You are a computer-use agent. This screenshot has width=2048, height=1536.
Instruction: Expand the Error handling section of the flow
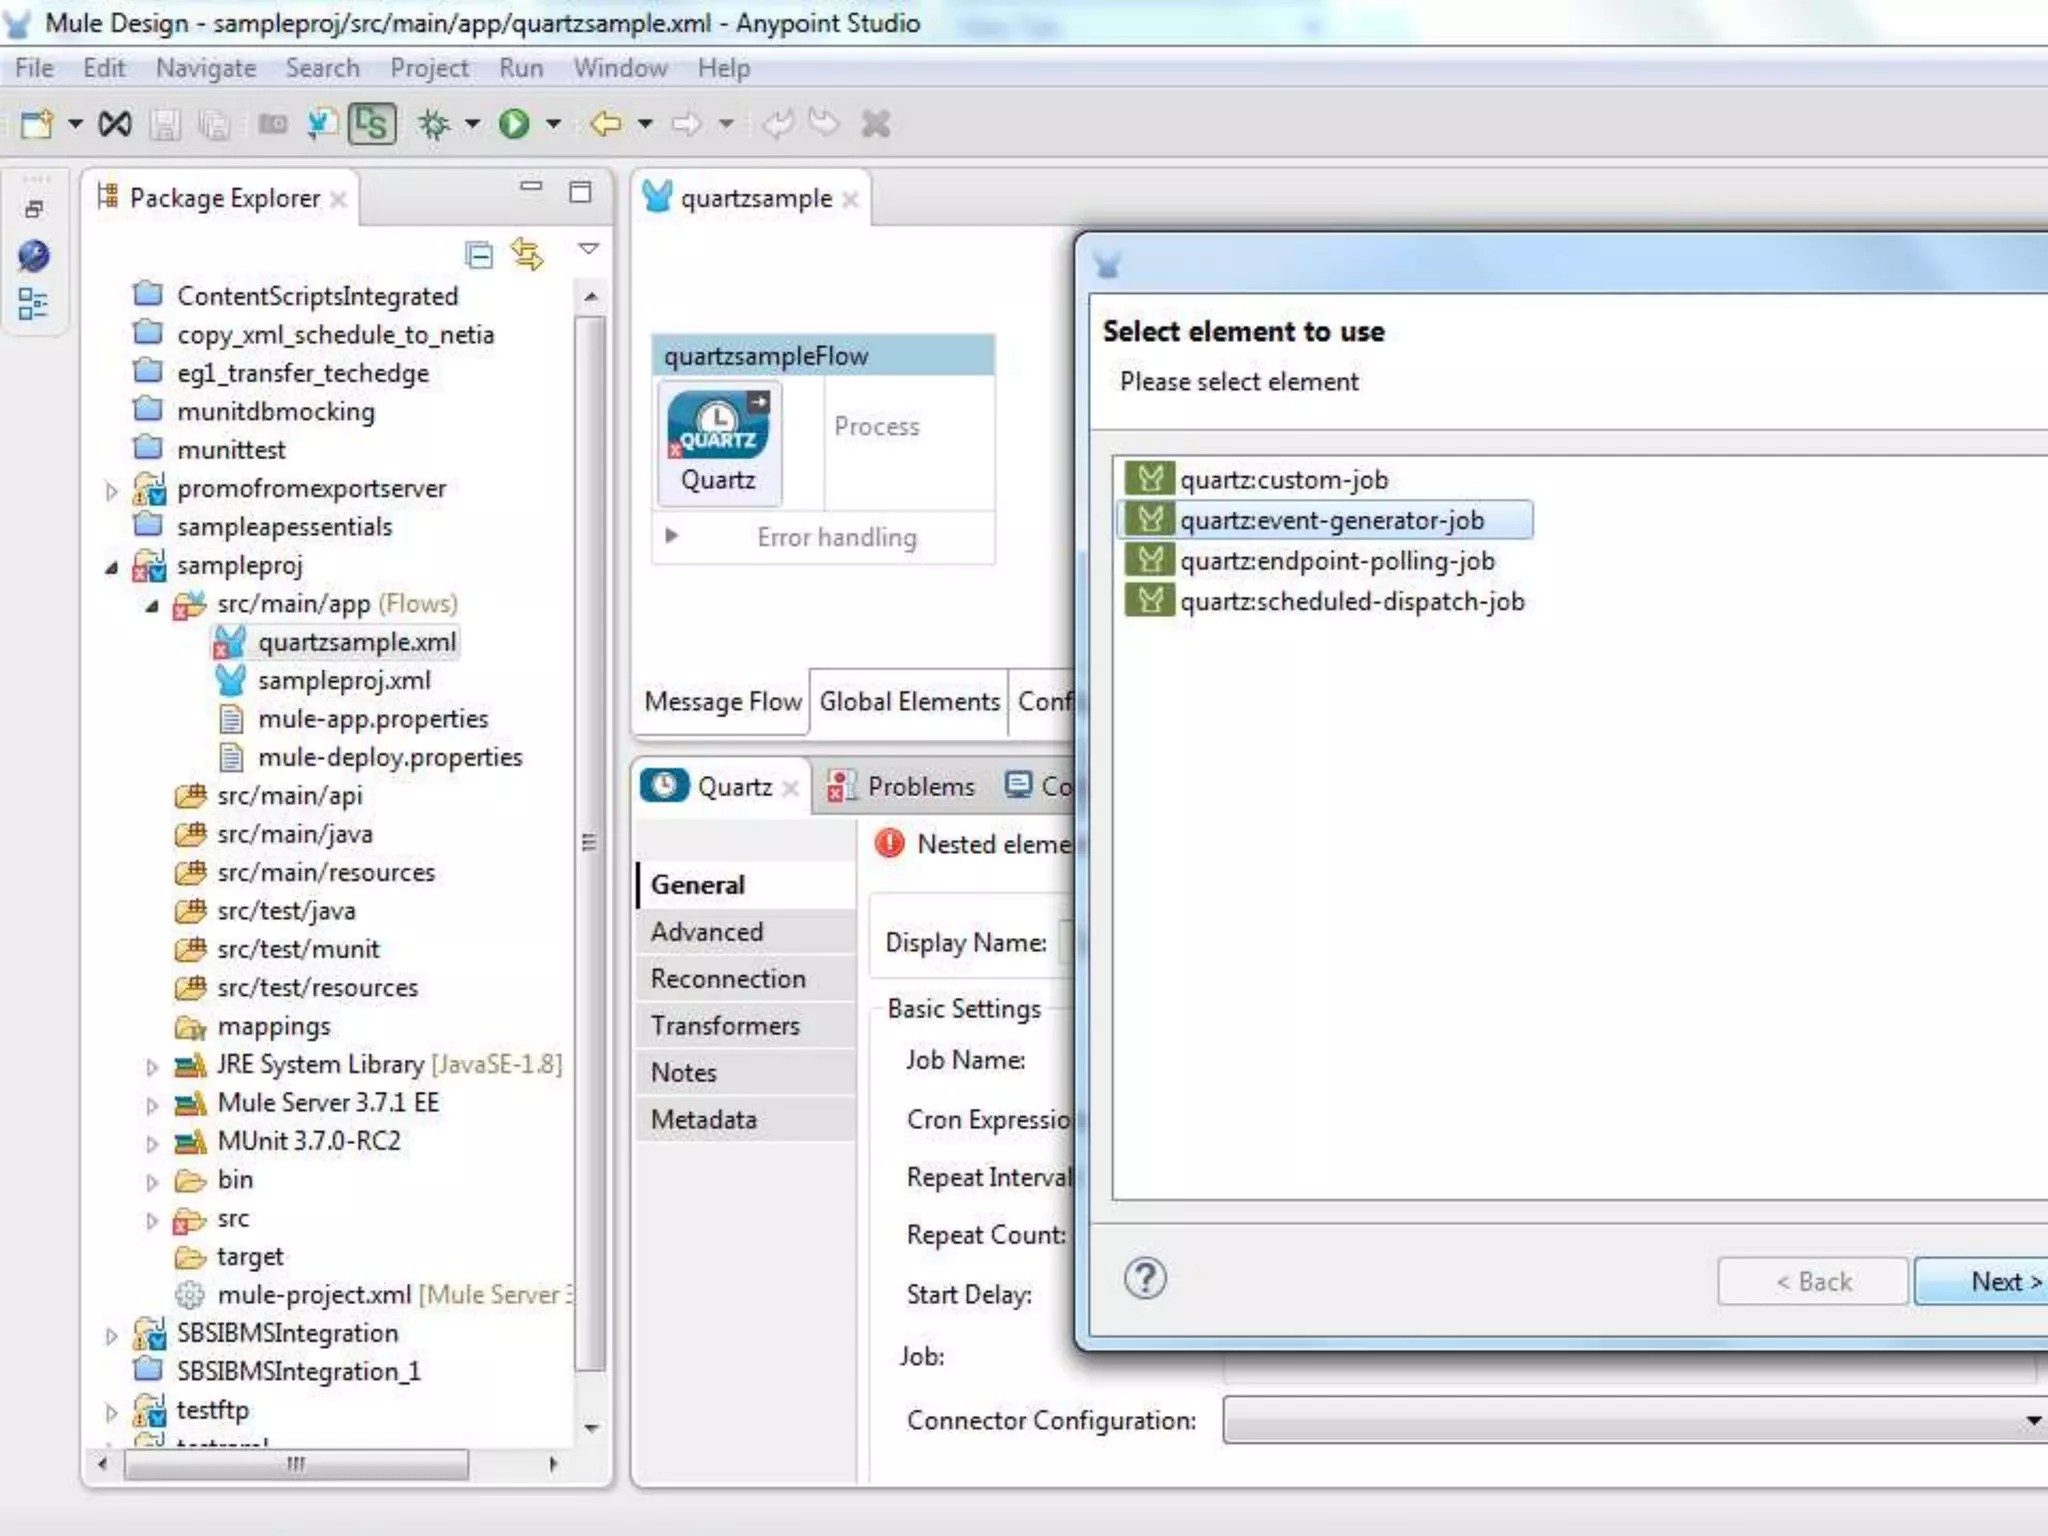click(x=672, y=536)
